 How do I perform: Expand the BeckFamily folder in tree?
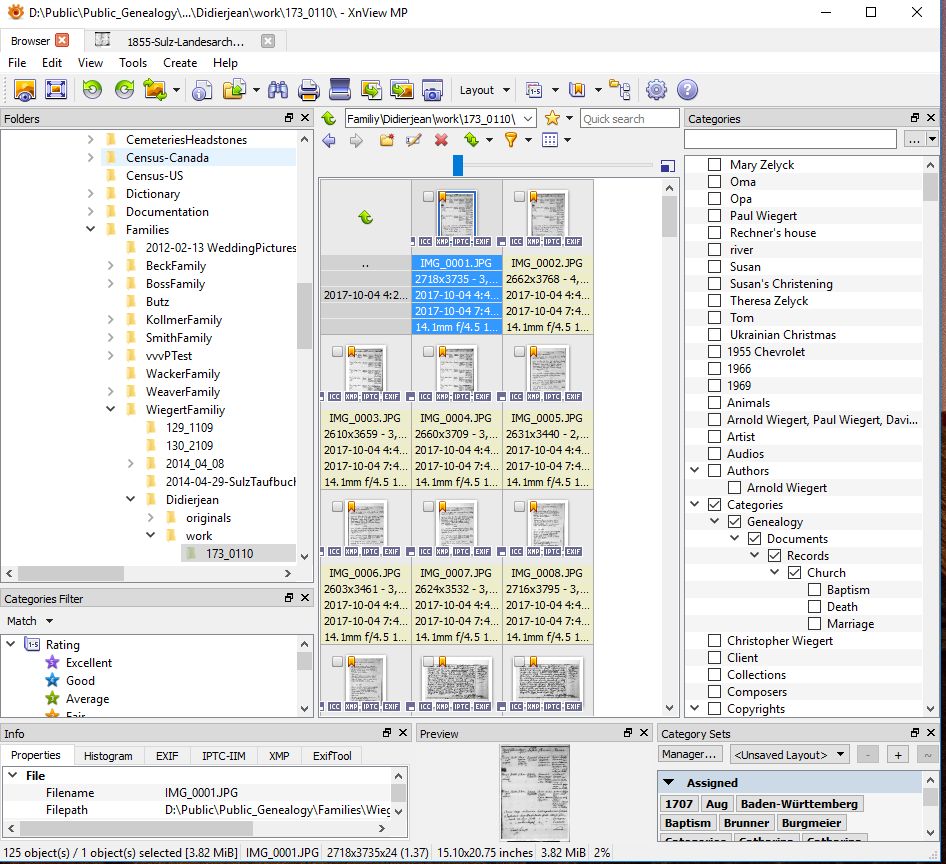(x=110, y=266)
